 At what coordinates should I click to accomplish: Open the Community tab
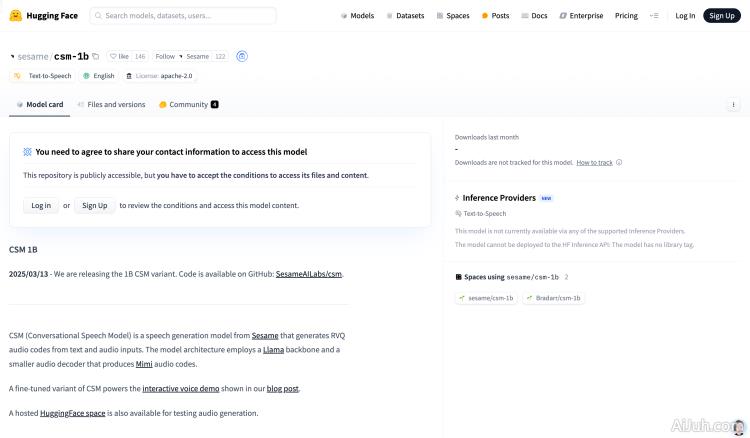click(188, 104)
